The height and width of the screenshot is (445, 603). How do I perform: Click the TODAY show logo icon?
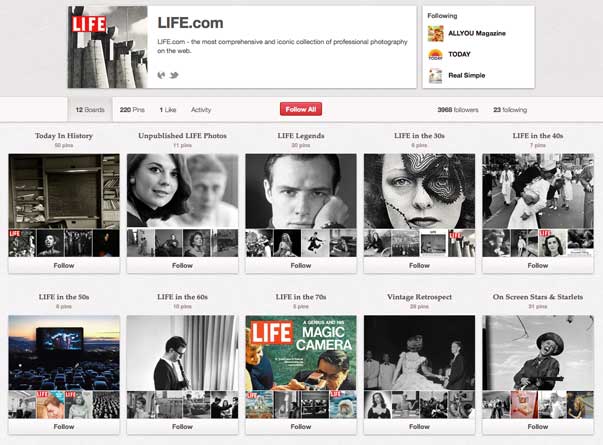tap(435, 54)
